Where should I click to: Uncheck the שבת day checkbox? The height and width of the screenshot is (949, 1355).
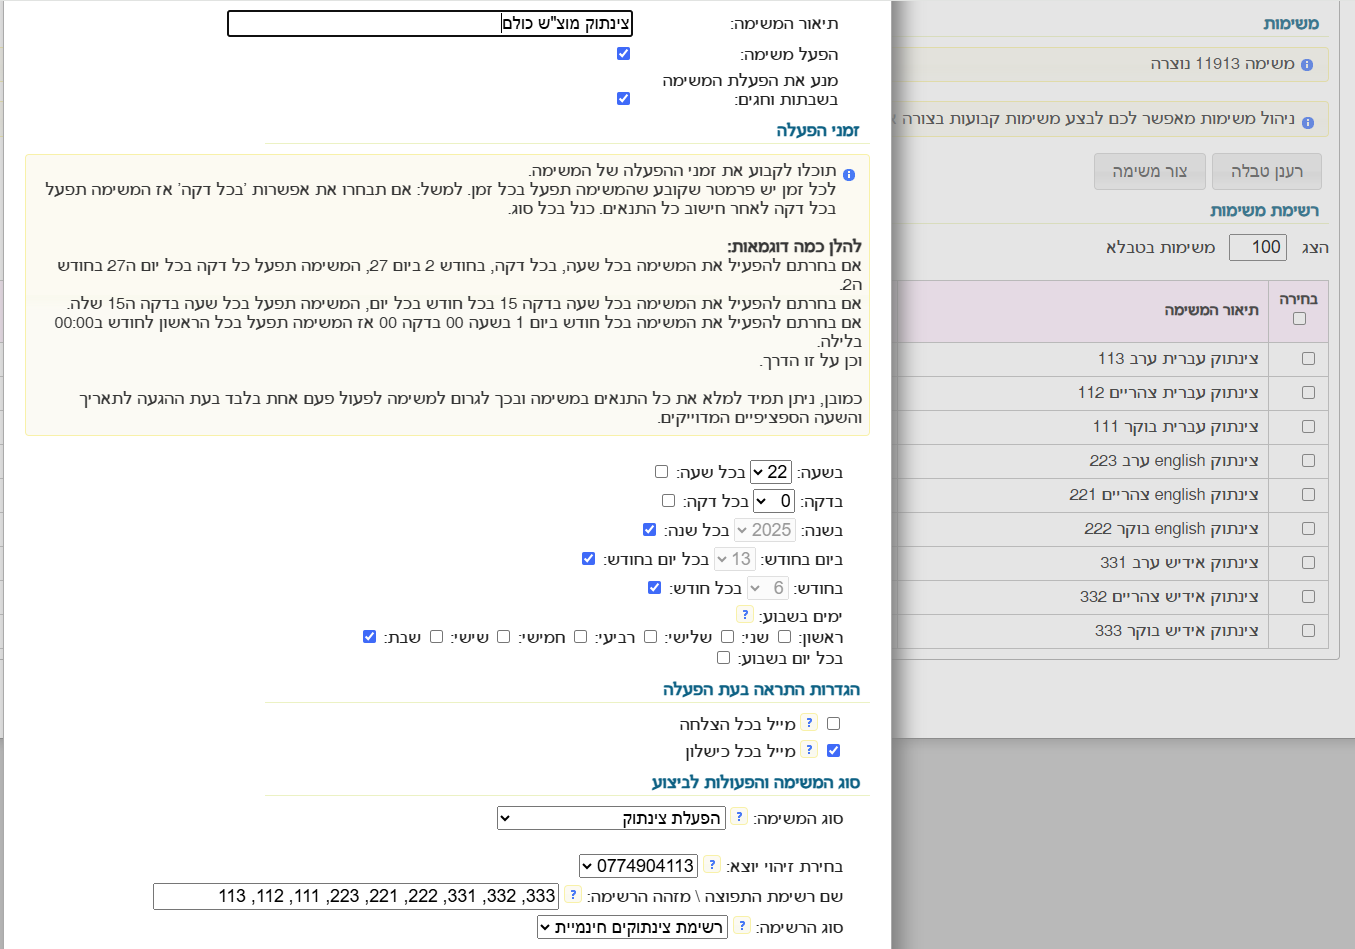point(369,637)
